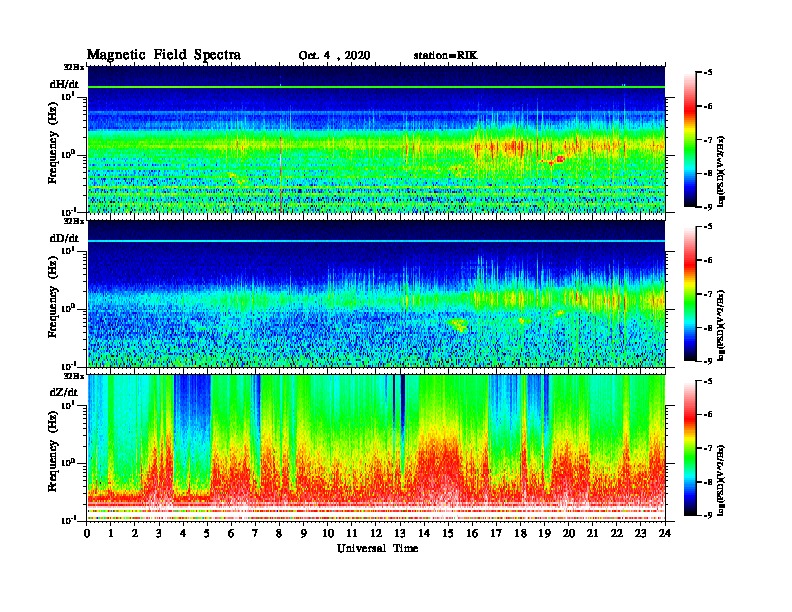
Task: Click the "Magnetic Field Spectra" title
Action: tap(164, 55)
